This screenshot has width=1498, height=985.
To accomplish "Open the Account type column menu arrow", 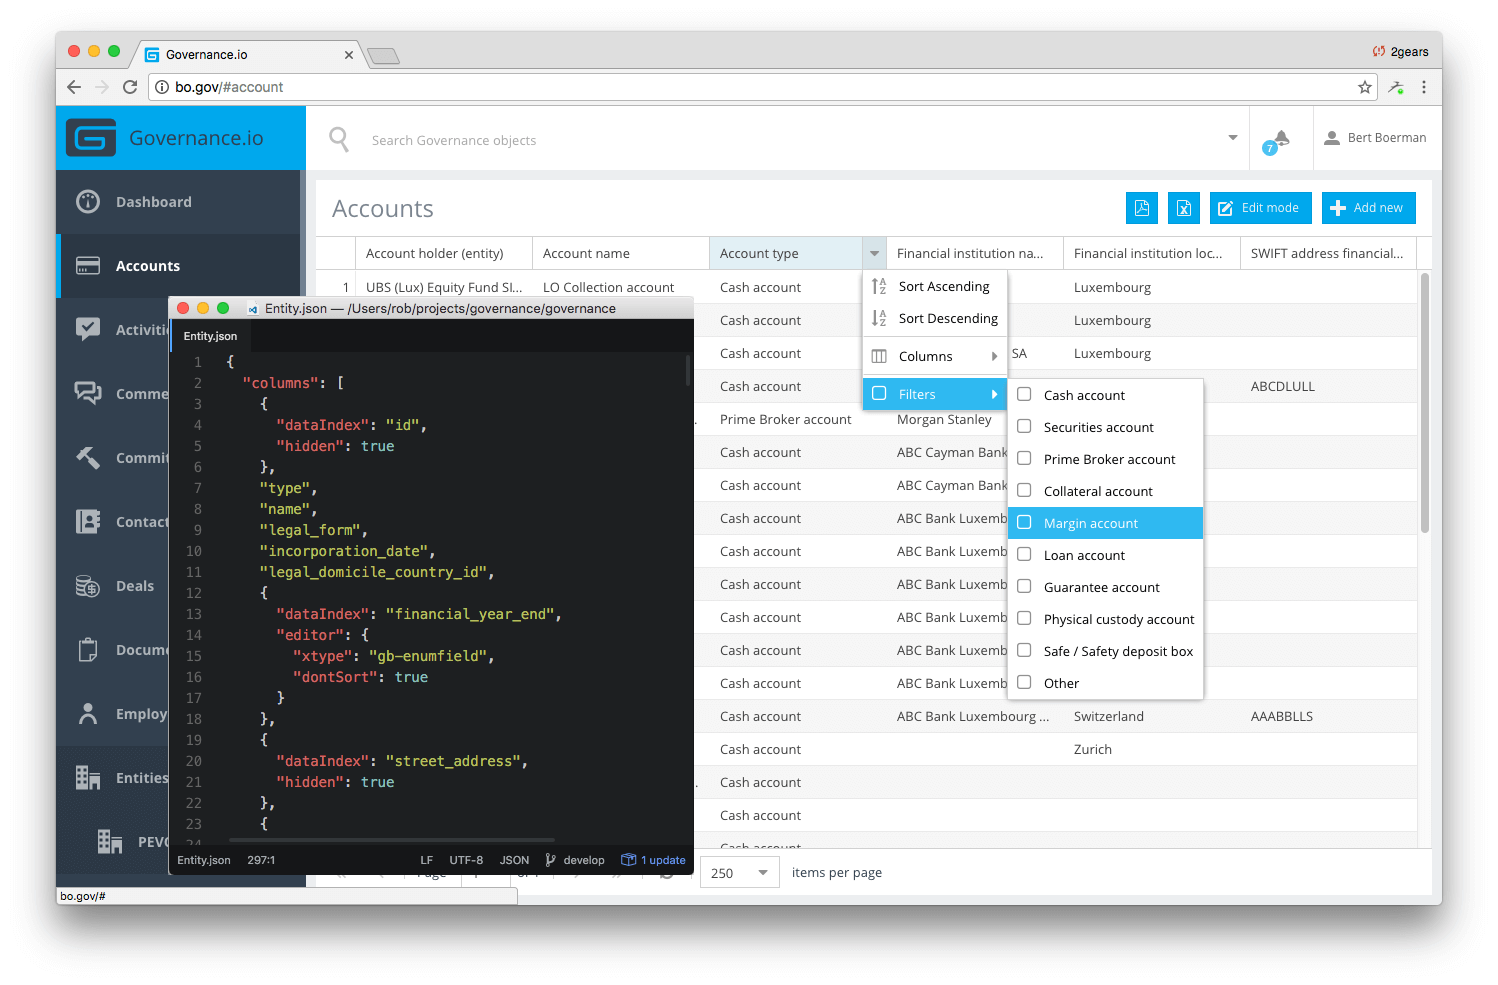I will 874,253.
